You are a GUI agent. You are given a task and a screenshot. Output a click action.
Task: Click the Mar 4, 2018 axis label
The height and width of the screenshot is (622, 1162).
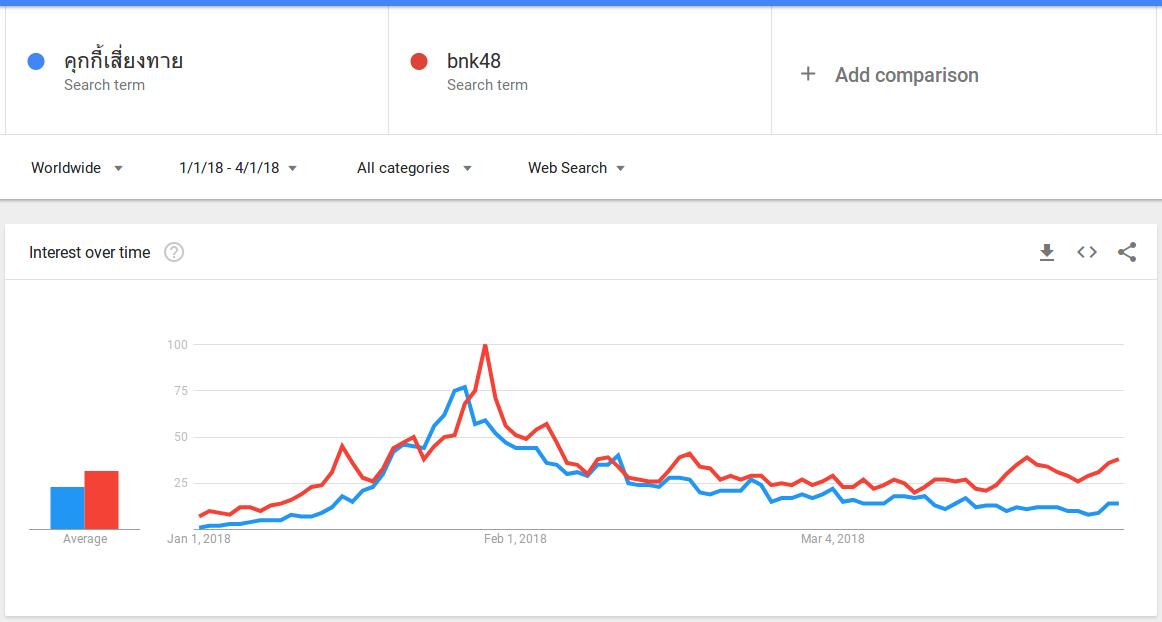[832, 539]
